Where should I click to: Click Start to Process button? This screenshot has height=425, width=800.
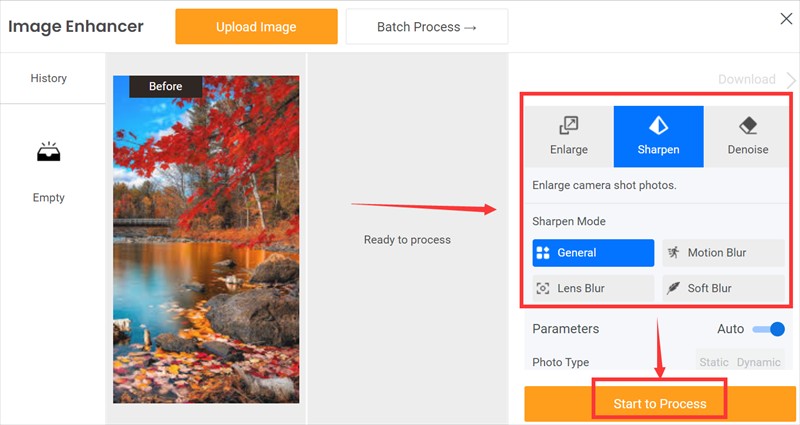[660, 404]
